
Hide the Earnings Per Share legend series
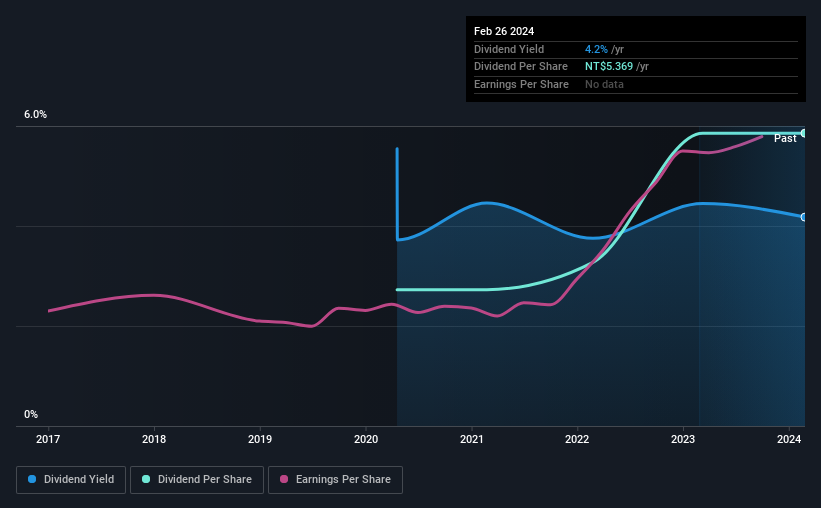tap(334, 480)
